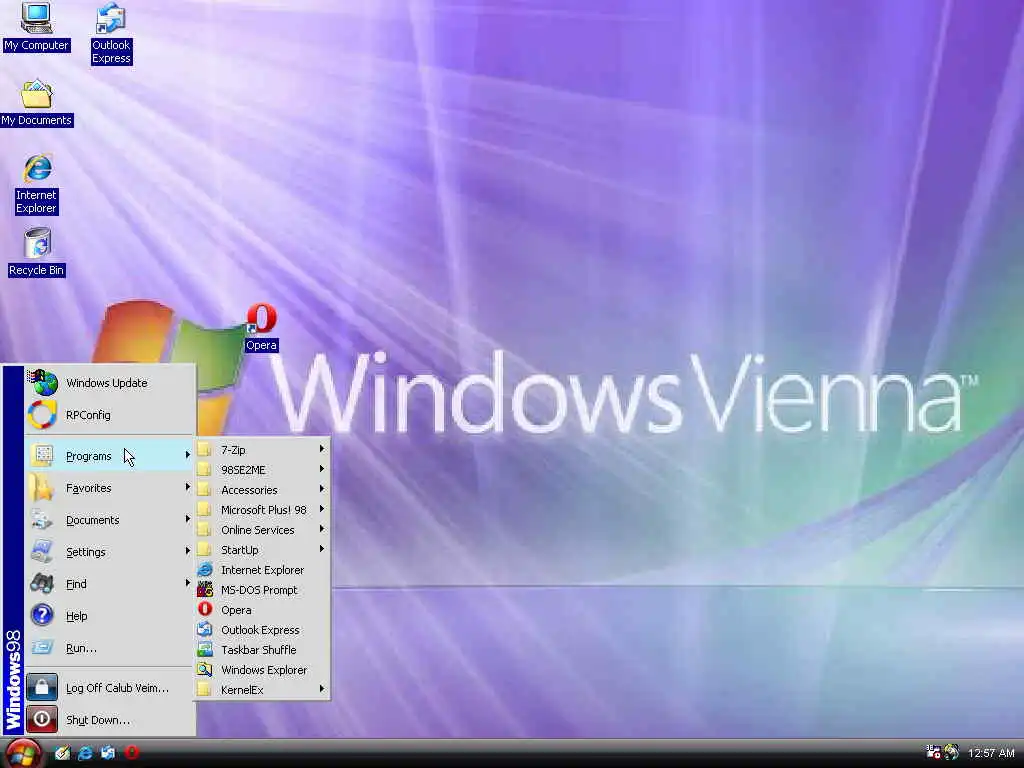Expand the Accessories folder in Programs menu
This screenshot has width=1024, height=768.
(262, 490)
